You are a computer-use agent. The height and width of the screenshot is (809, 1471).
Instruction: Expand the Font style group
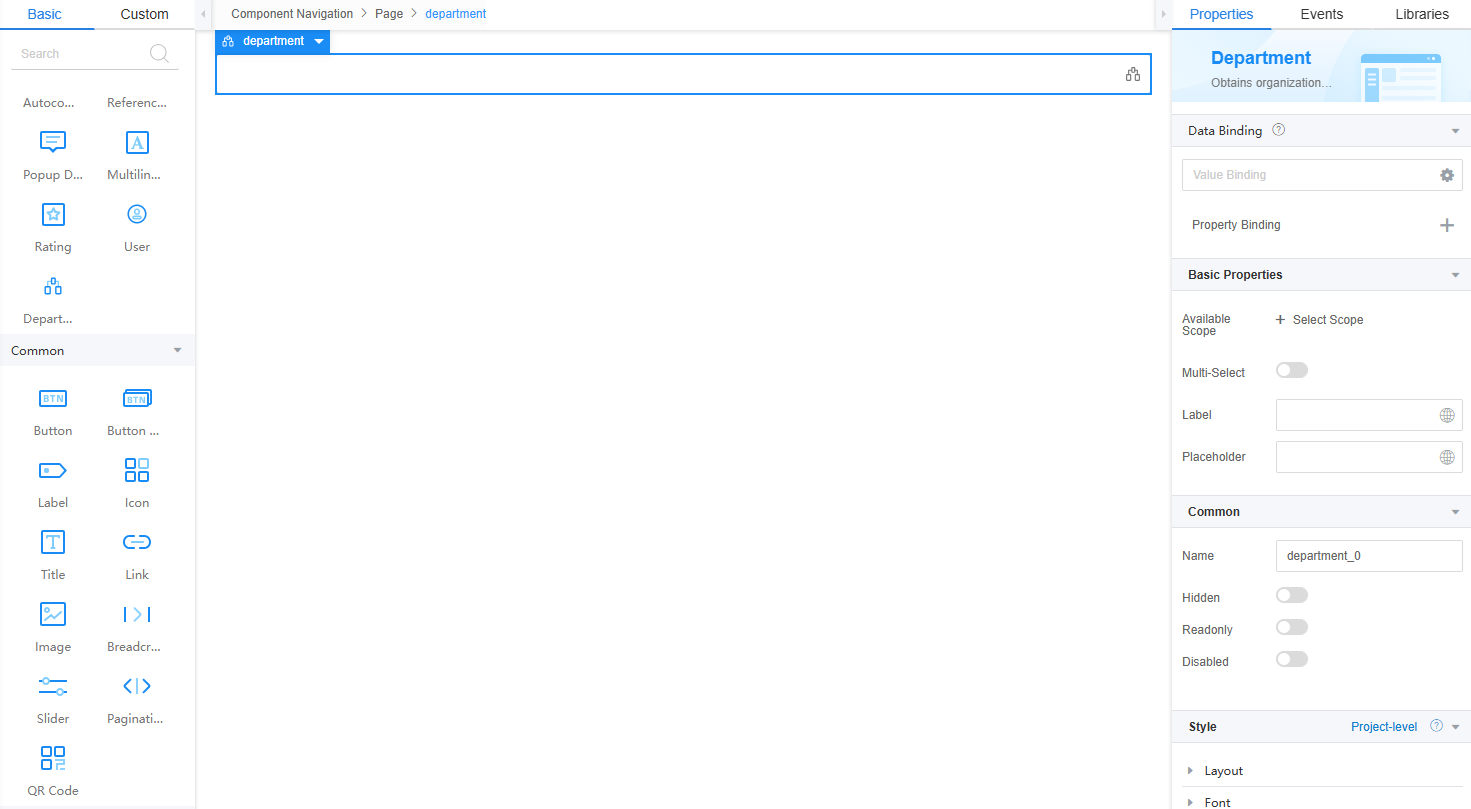click(1190, 803)
